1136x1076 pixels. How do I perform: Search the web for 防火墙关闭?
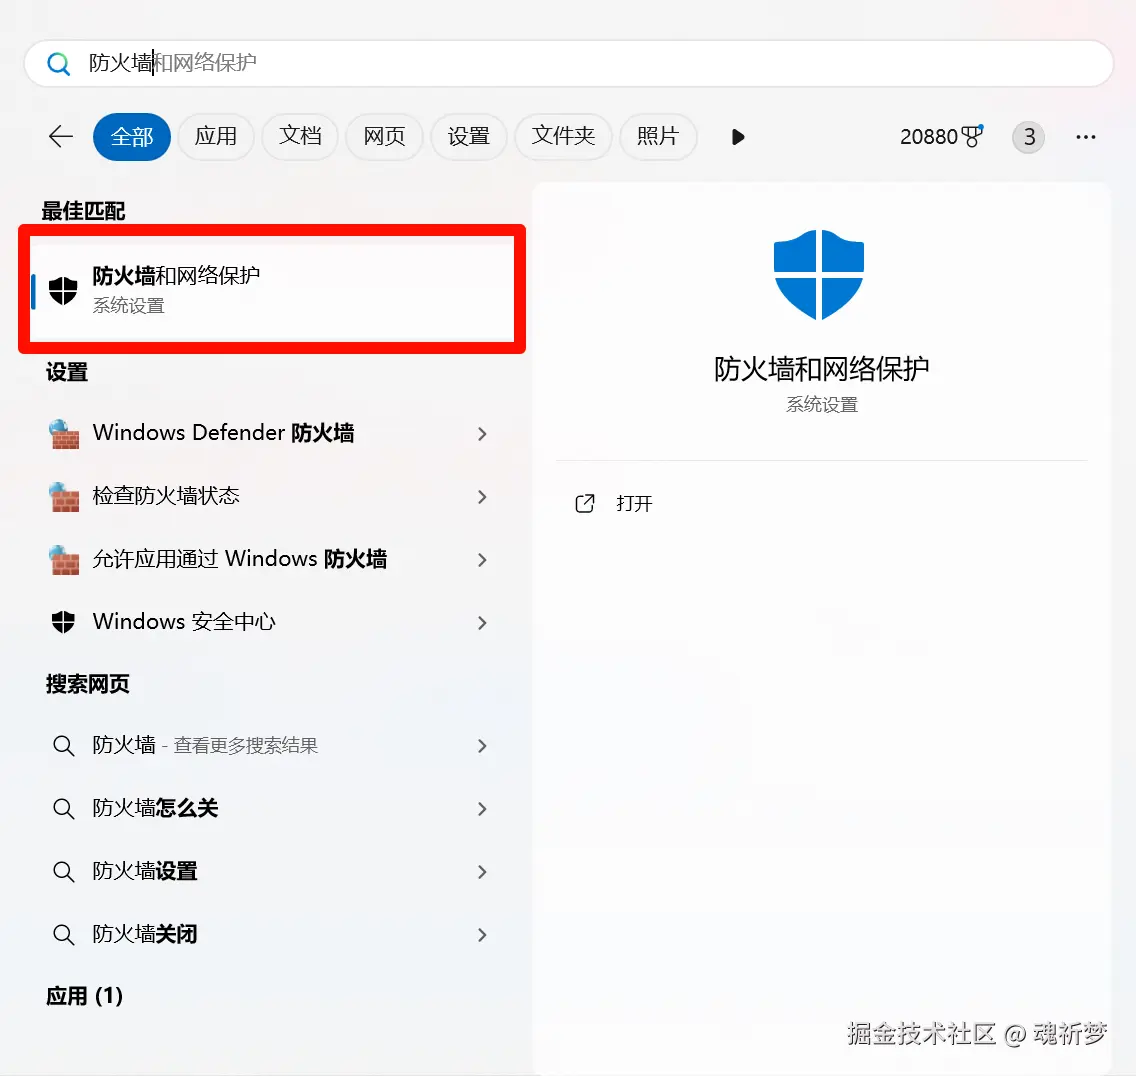[272, 935]
